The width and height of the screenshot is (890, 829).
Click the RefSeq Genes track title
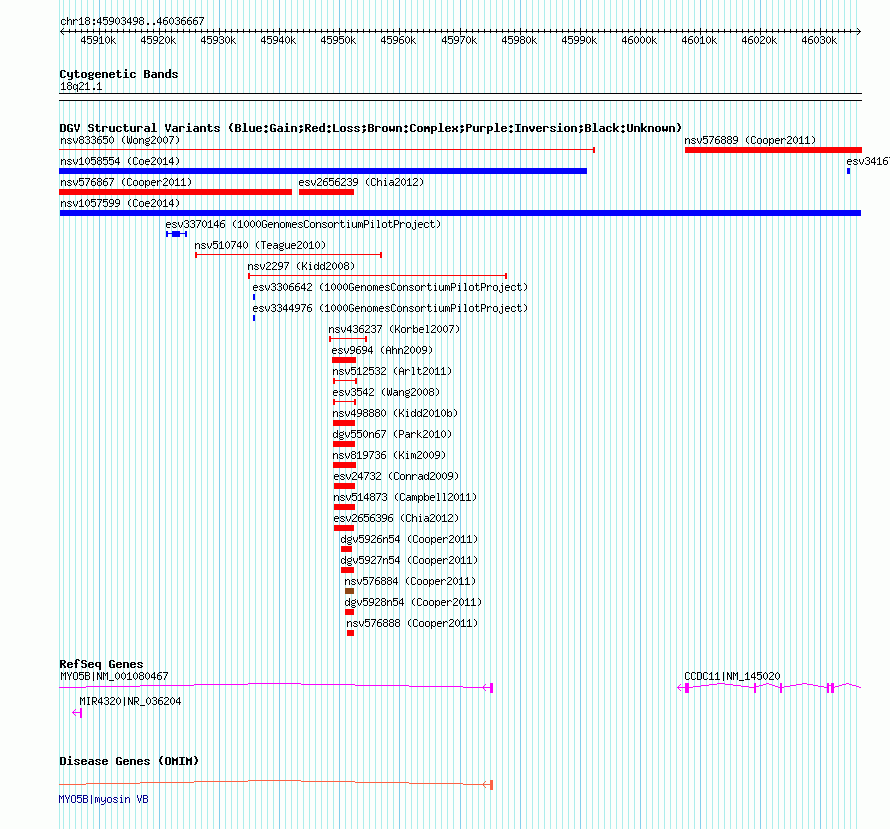[x=101, y=664]
